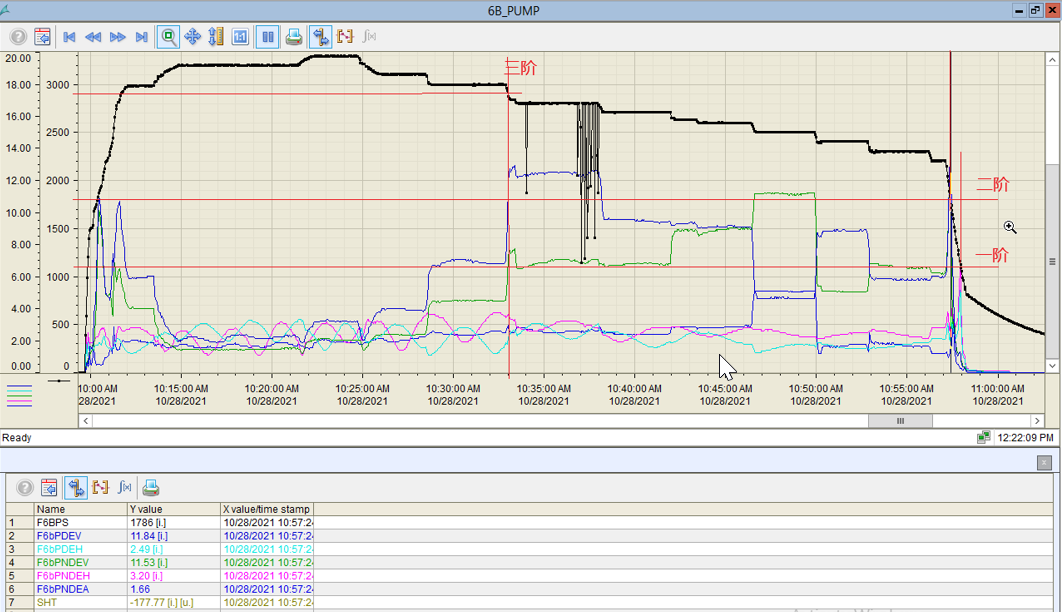Image resolution: width=1063 pixels, height=612 pixels.
Task: Jump to last data record
Action: 141,37
